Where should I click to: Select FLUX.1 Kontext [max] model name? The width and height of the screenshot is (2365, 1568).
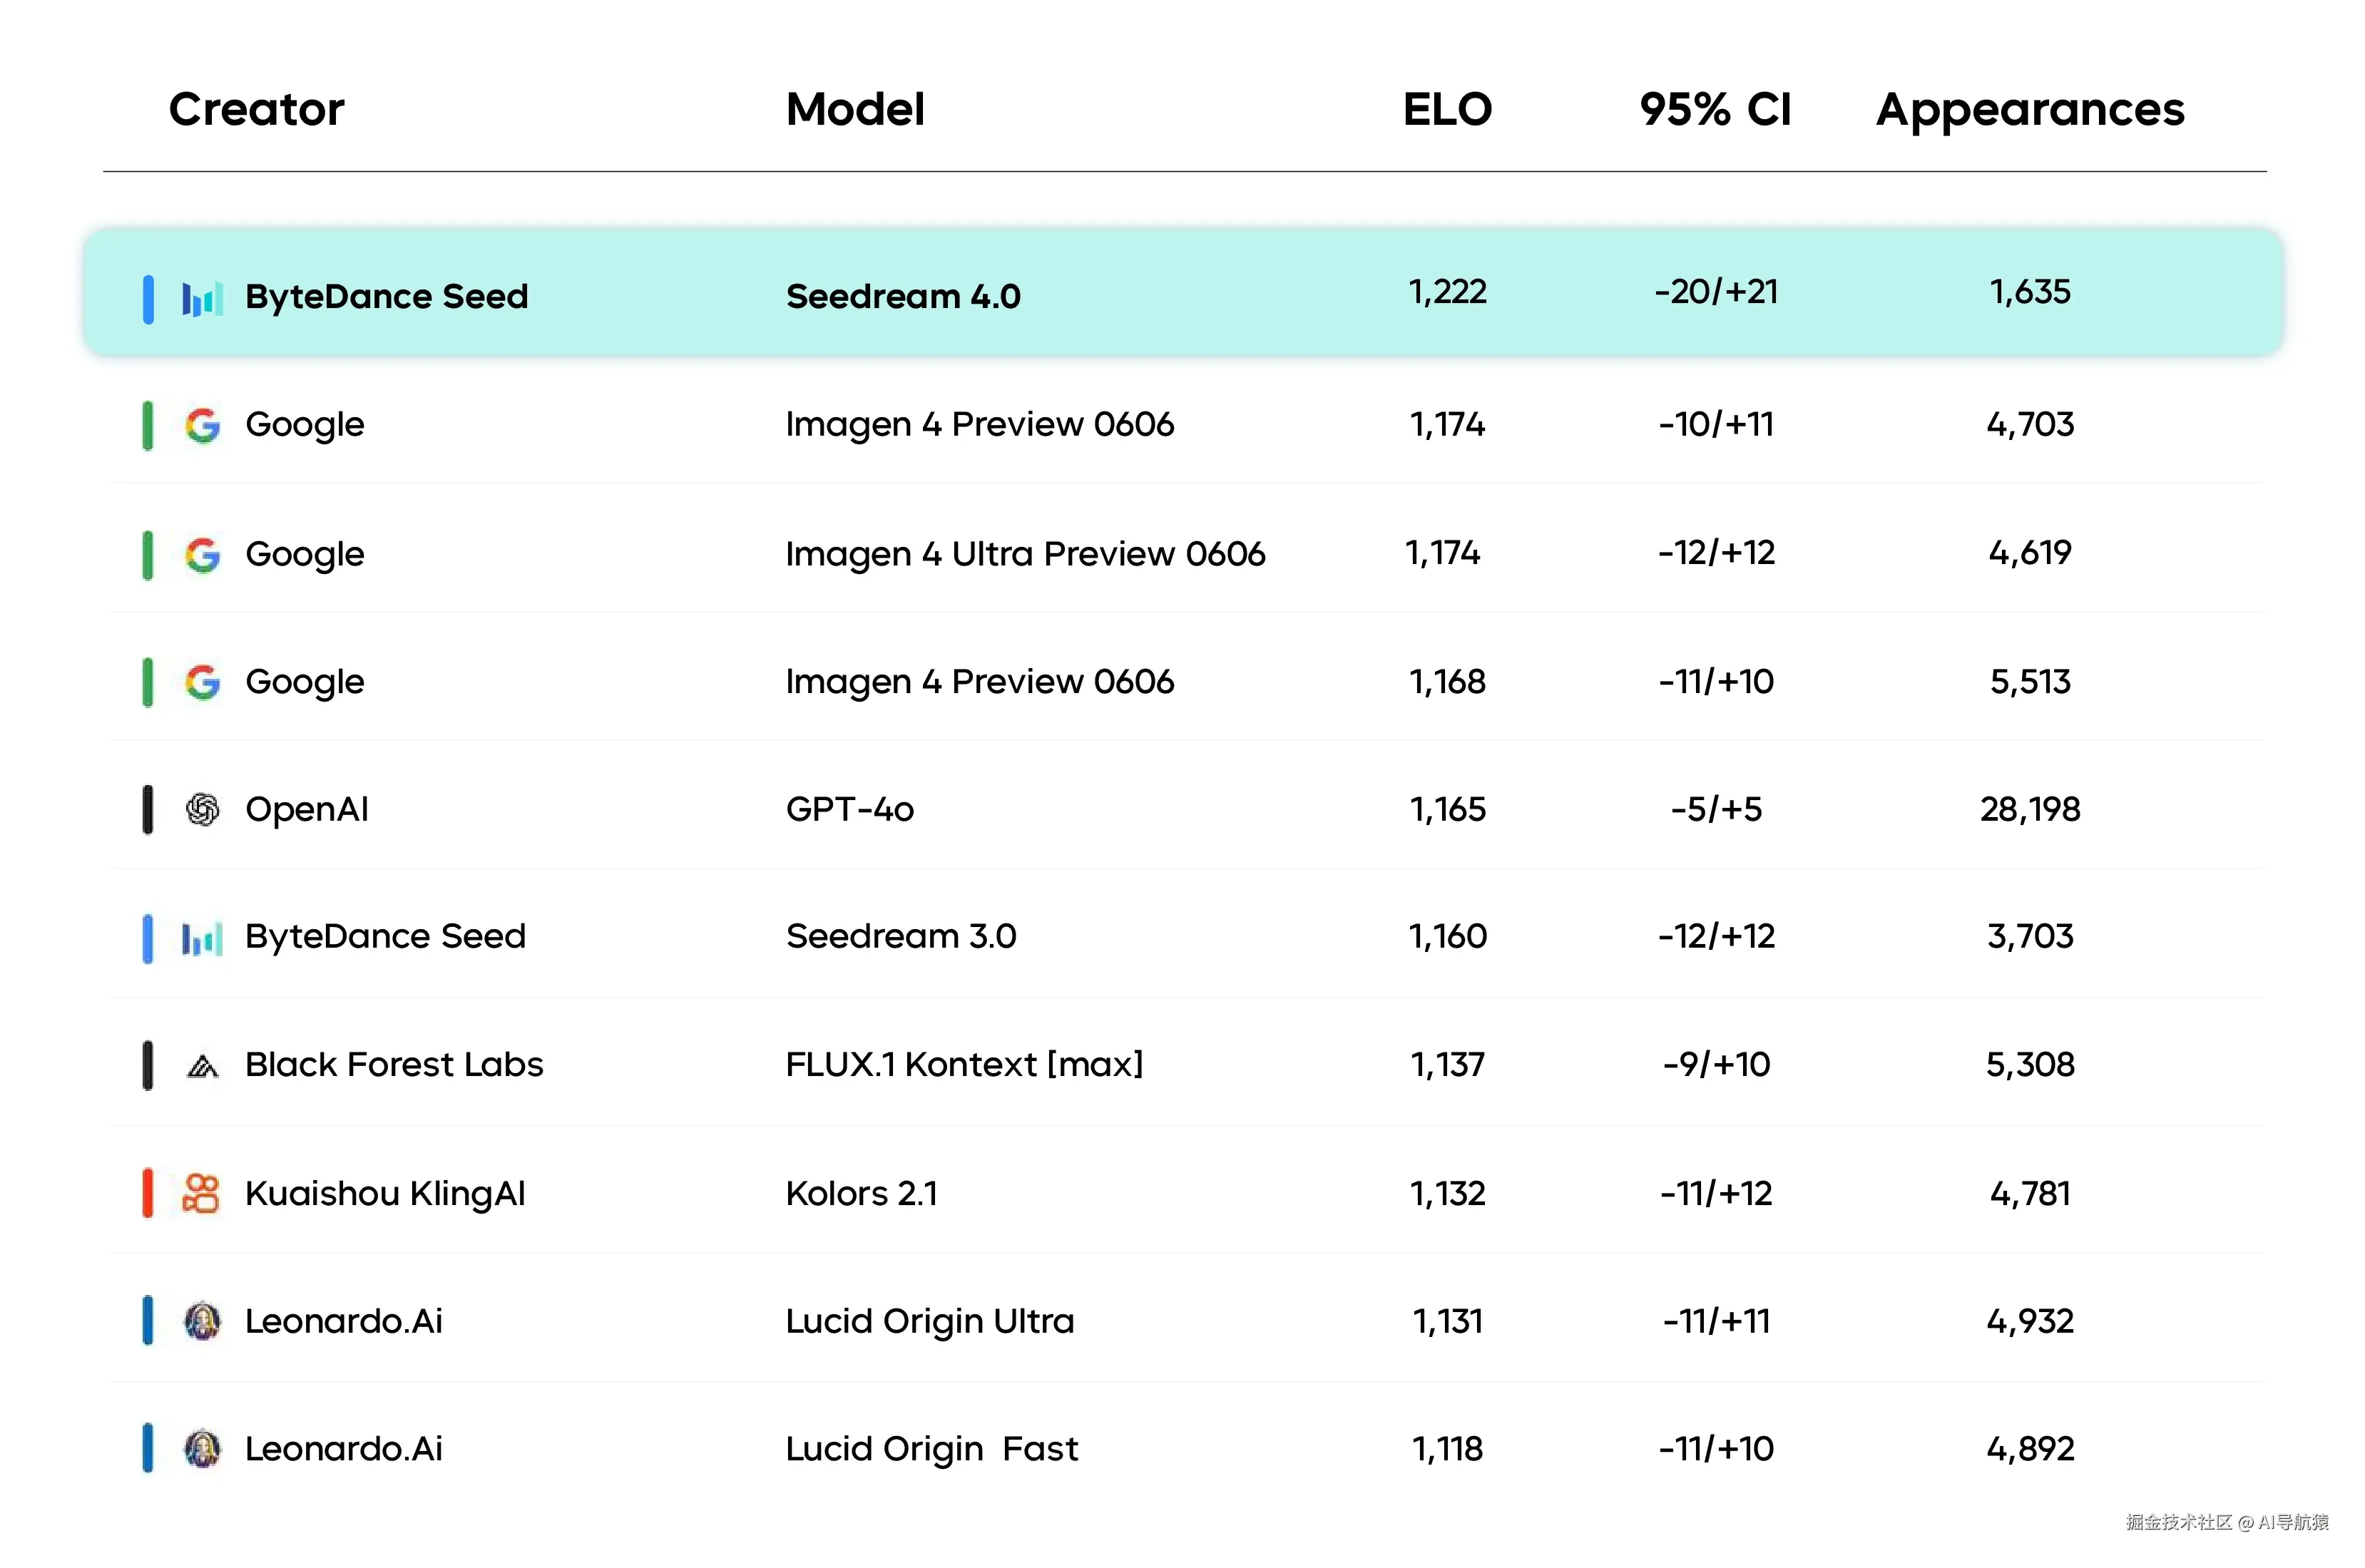[x=964, y=1064]
